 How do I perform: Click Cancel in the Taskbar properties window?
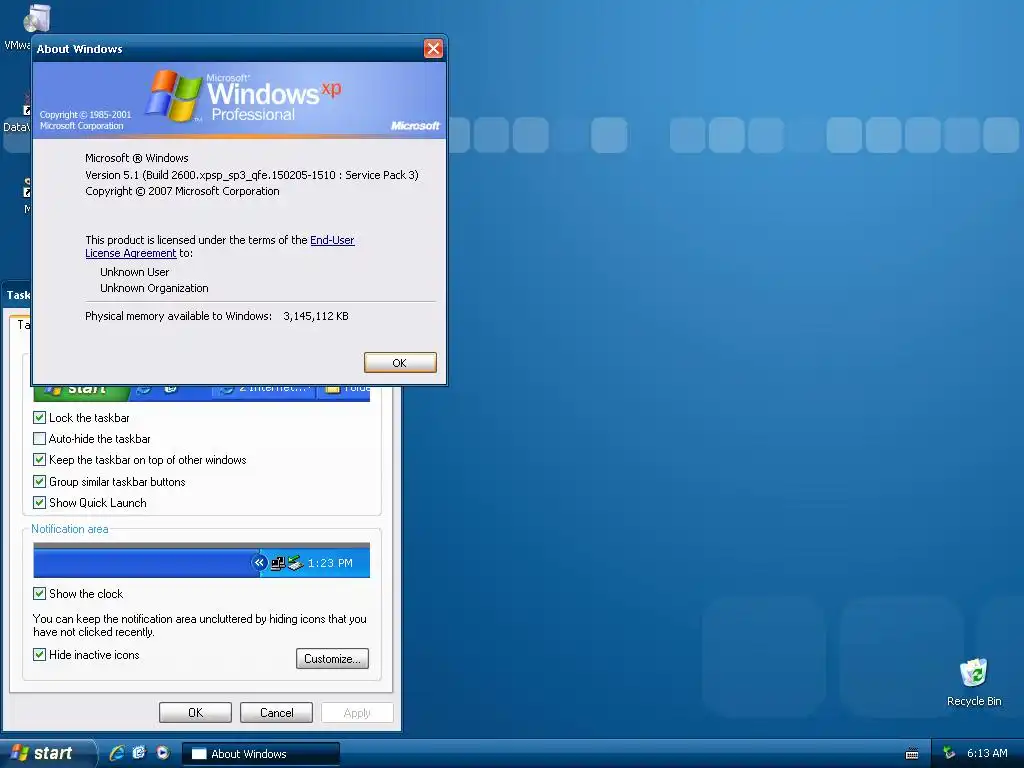[x=276, y=712]
